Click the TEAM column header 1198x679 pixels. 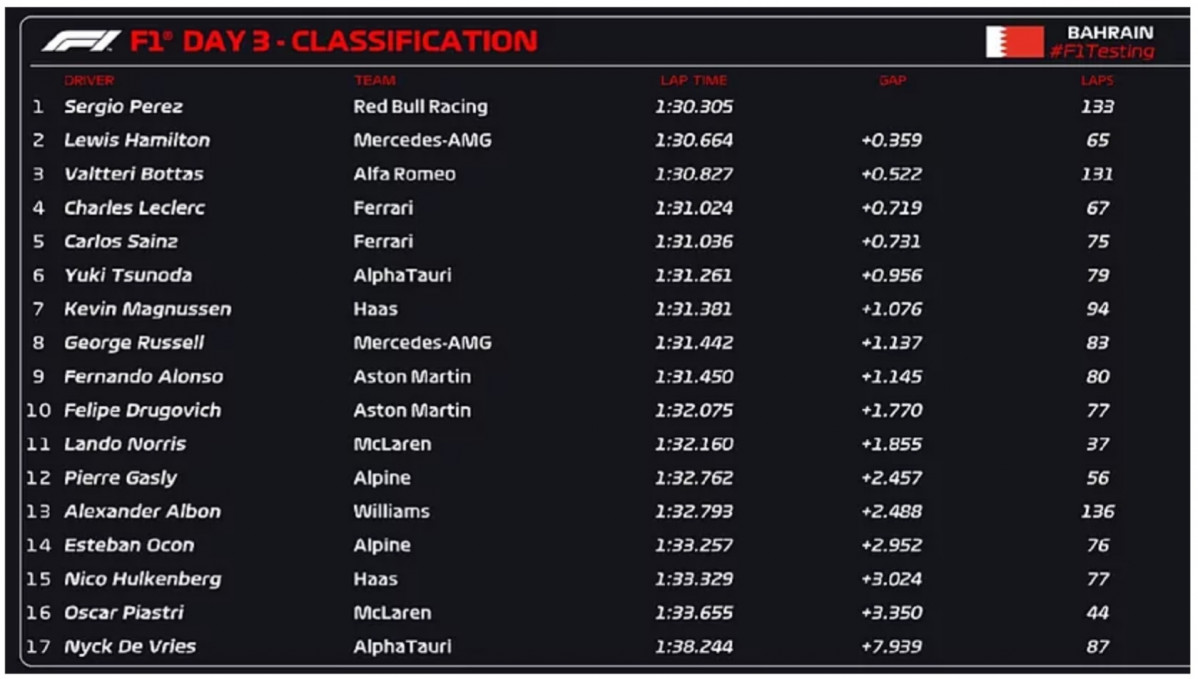374,80
